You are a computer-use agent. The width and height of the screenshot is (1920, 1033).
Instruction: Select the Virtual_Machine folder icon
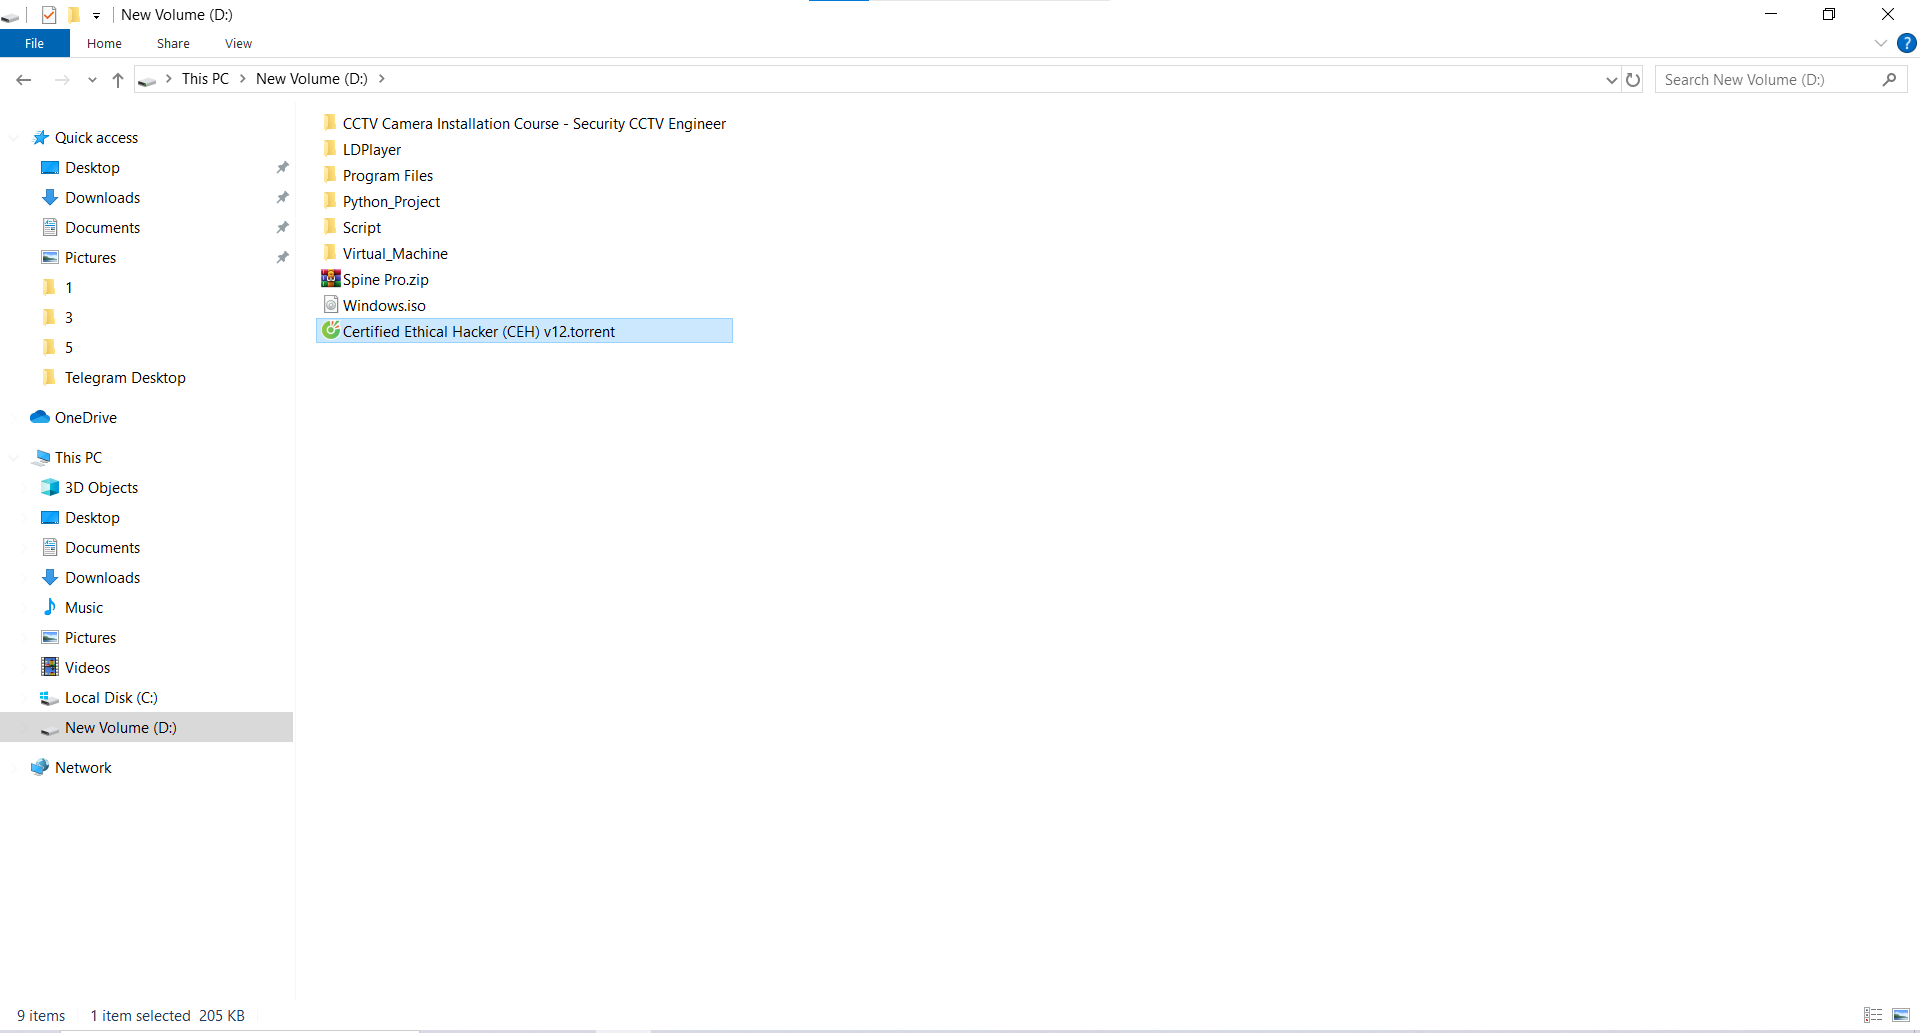(330, 253)
